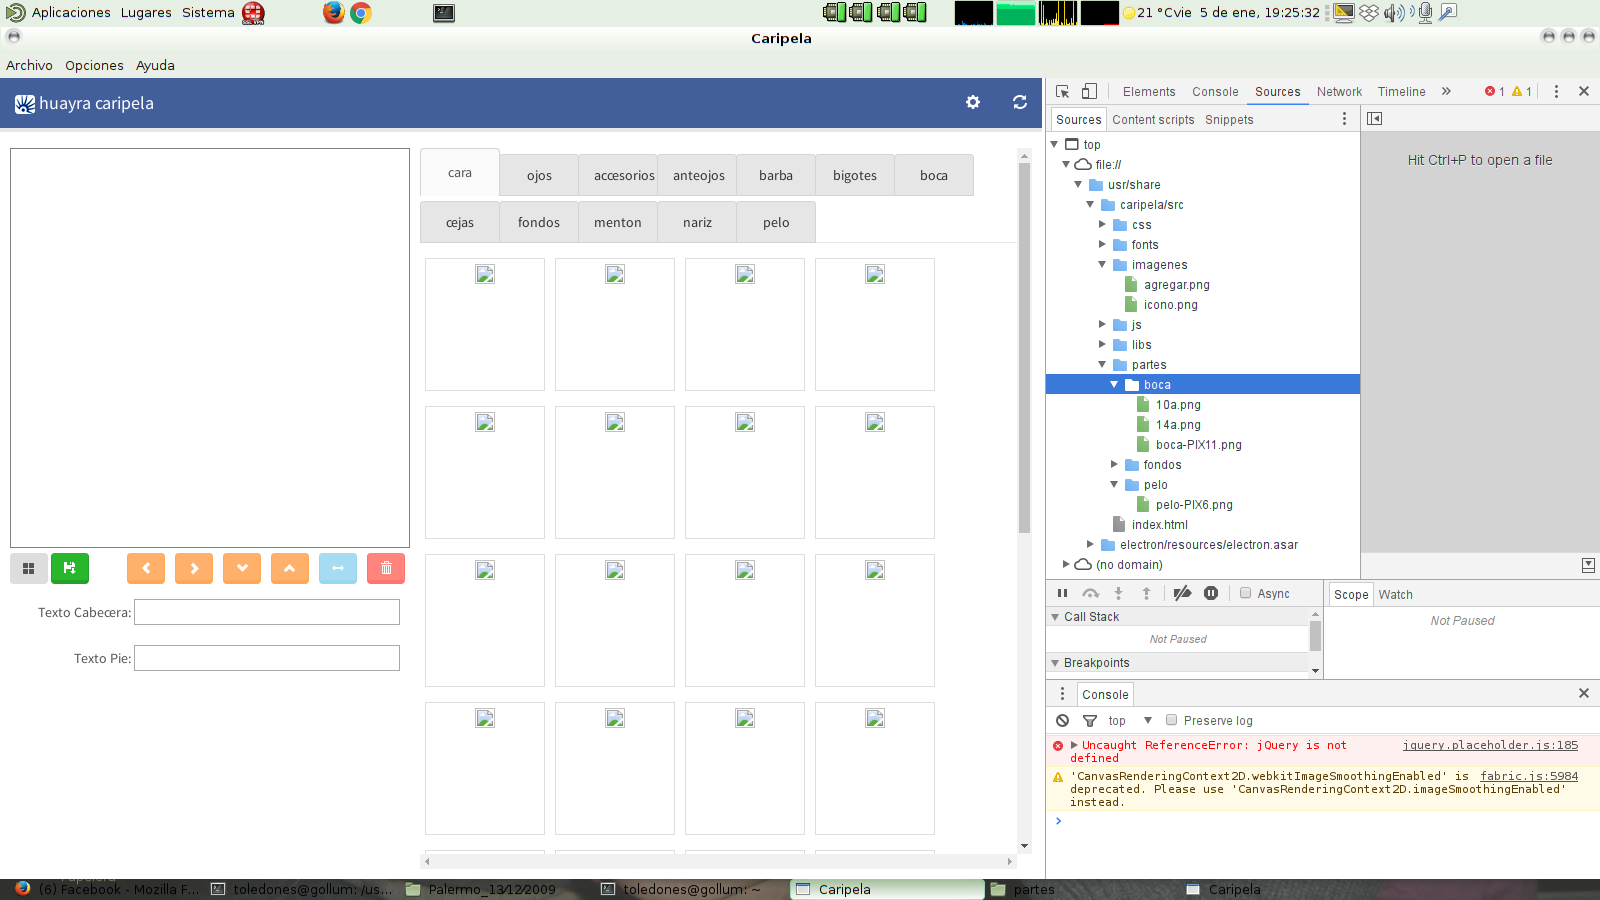Open the console filter funnel icon

click(x=1090, y=720)
